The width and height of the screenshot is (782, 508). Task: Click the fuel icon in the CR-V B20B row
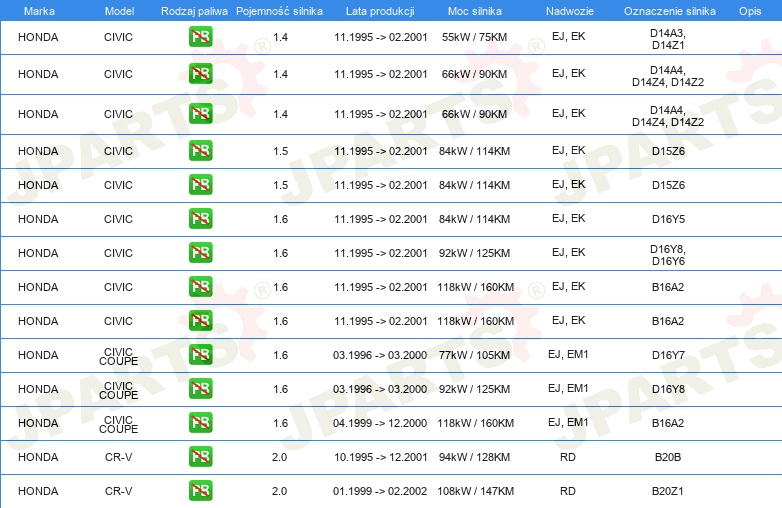pos(200,457)
